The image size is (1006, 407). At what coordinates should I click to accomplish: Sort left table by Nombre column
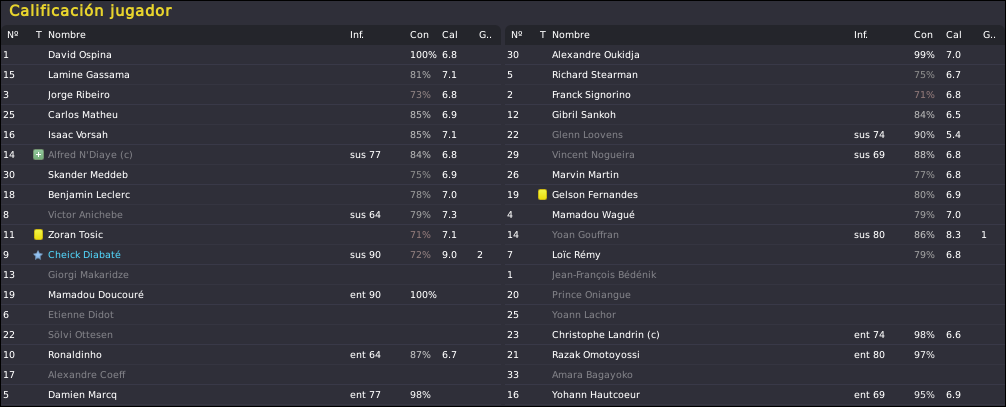pyautogui.click(x=67, y=35)
